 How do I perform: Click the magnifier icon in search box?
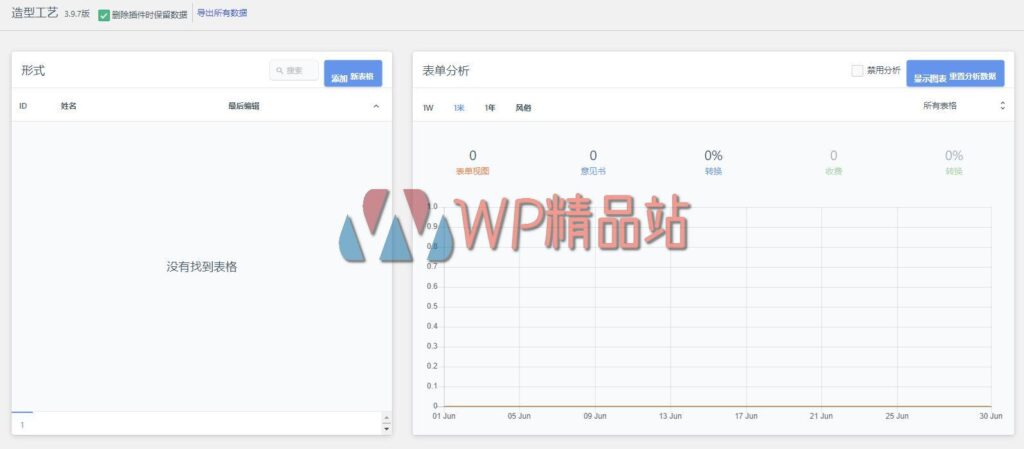(x=280, y=70)
